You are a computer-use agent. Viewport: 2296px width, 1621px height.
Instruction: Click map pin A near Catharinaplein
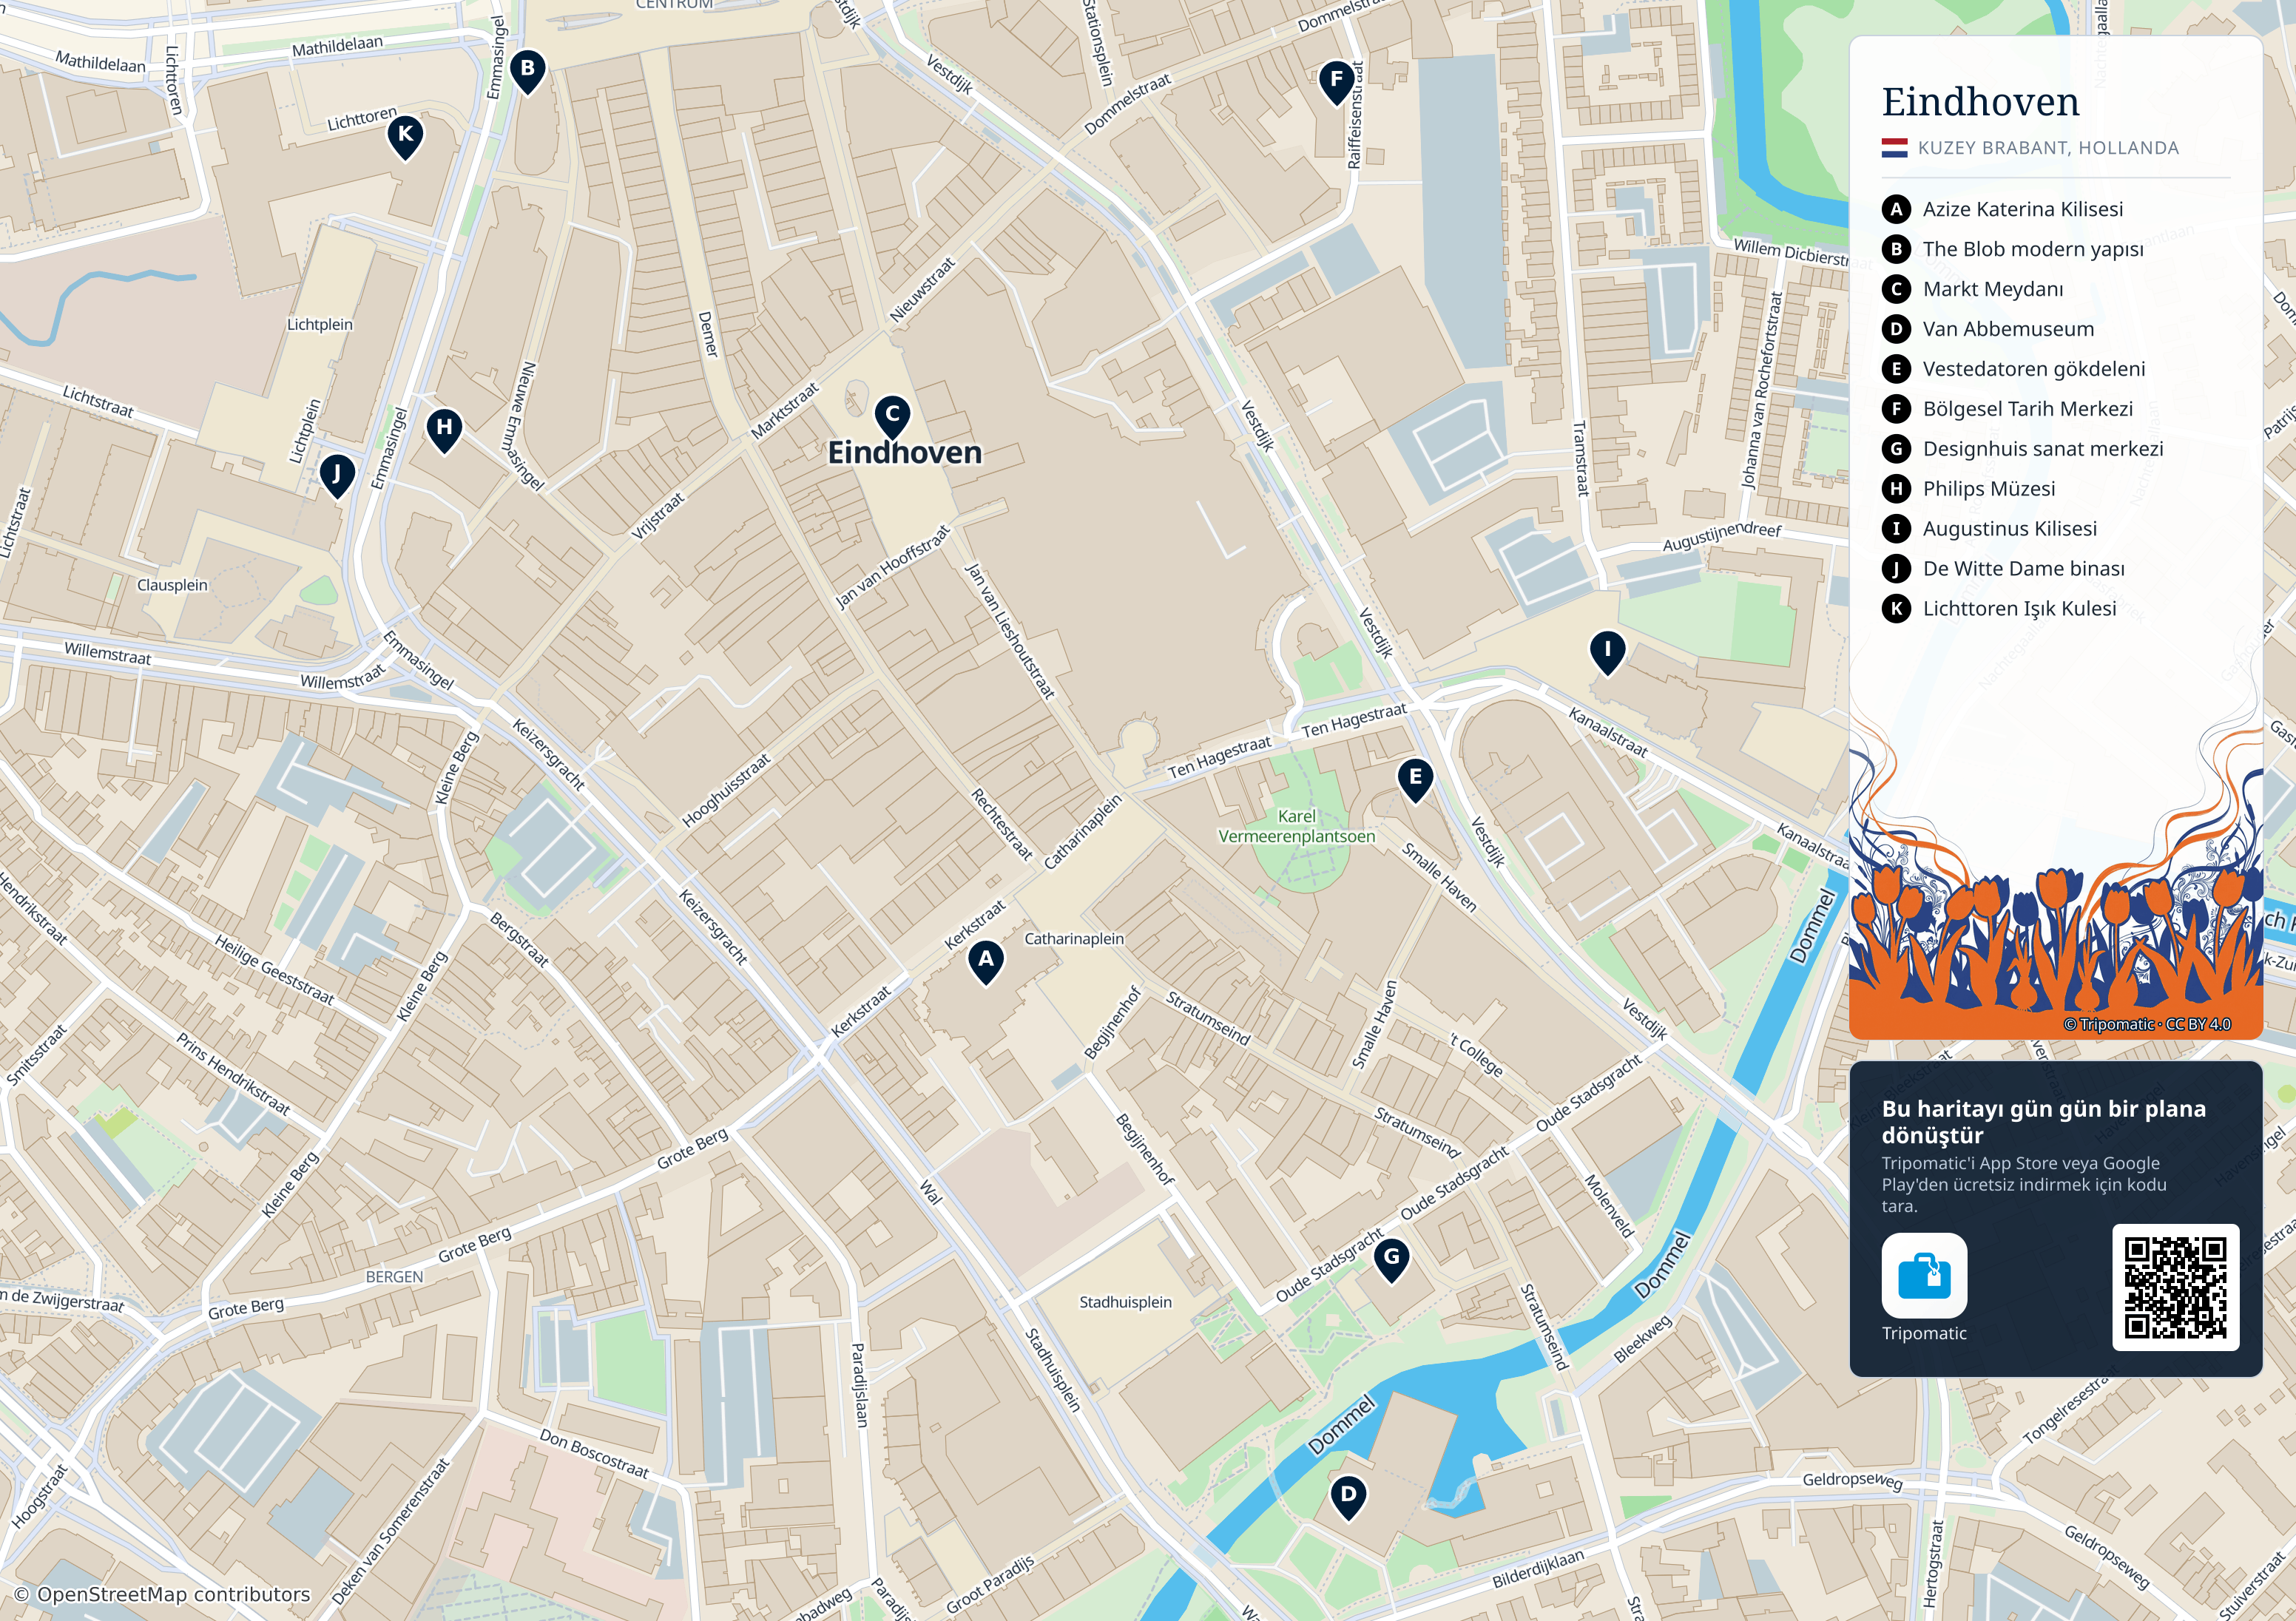pos(986,962)
